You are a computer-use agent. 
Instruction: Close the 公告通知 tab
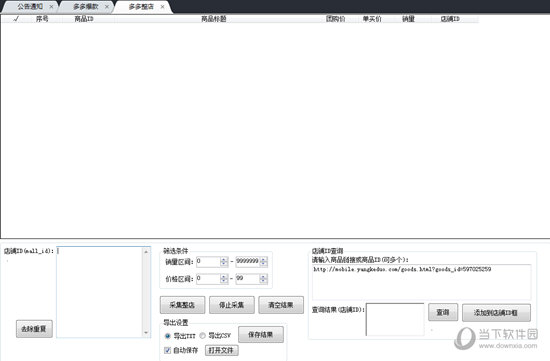(51, 7)
